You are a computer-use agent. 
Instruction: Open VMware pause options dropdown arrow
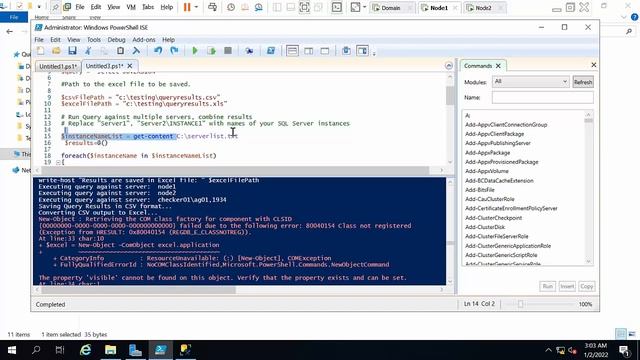(196, 7)
